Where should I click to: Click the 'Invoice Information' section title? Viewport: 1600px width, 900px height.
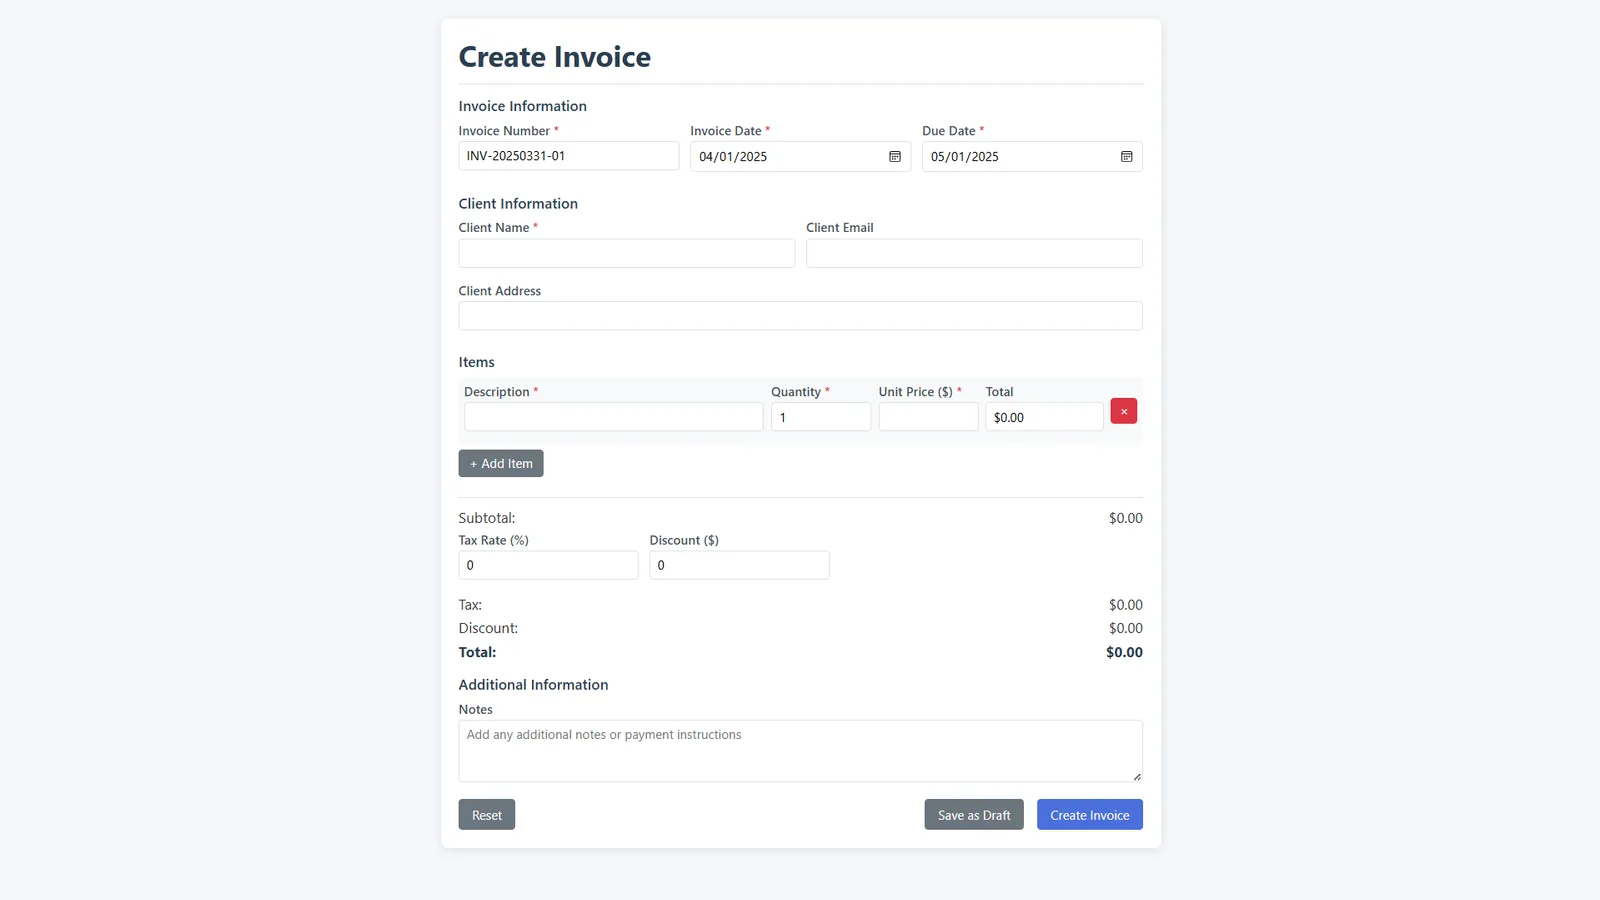pos(523,106)
